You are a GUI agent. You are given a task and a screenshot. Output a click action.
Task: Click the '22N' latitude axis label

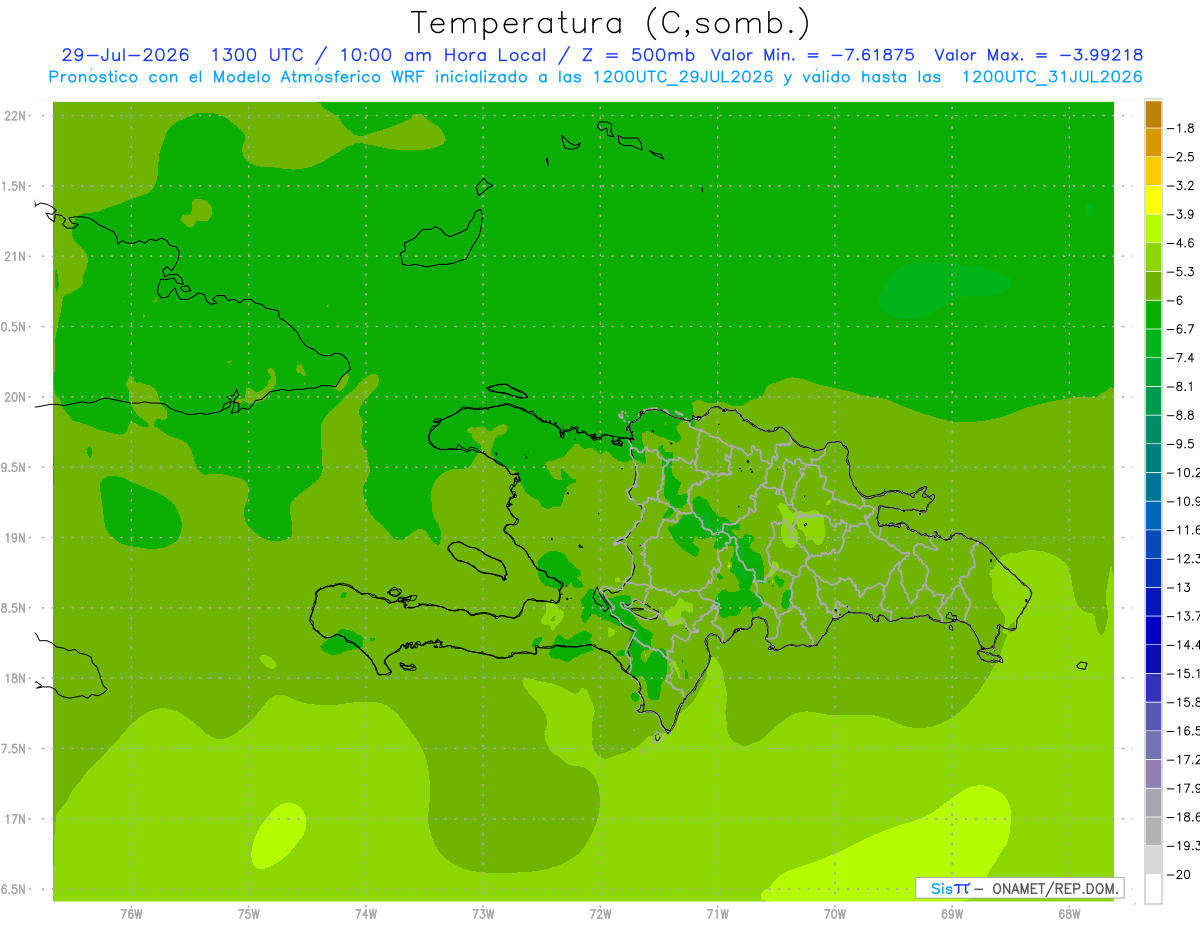(16, 116)
